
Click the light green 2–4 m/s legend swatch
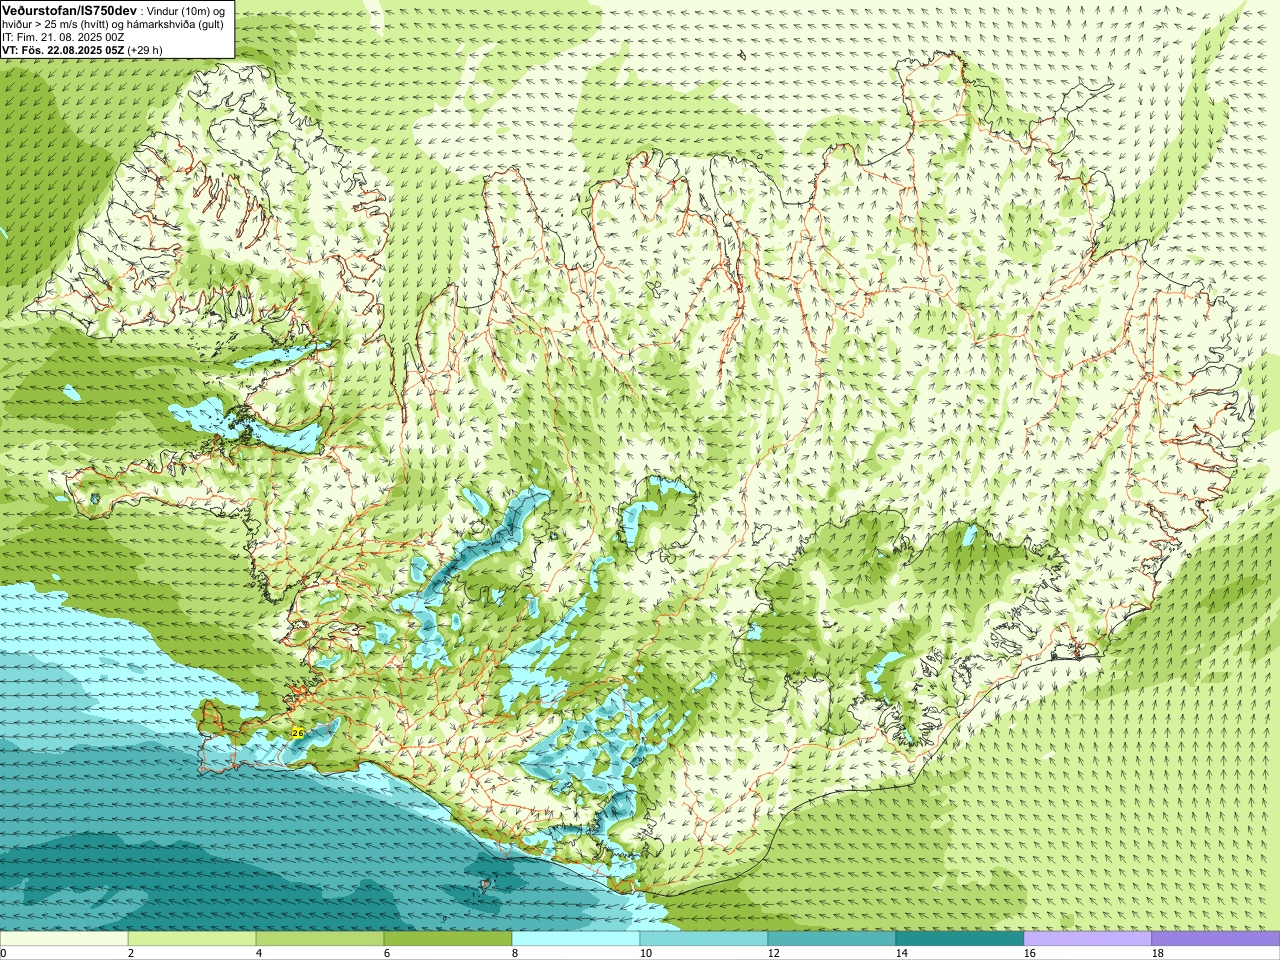(x=192, y=939)
